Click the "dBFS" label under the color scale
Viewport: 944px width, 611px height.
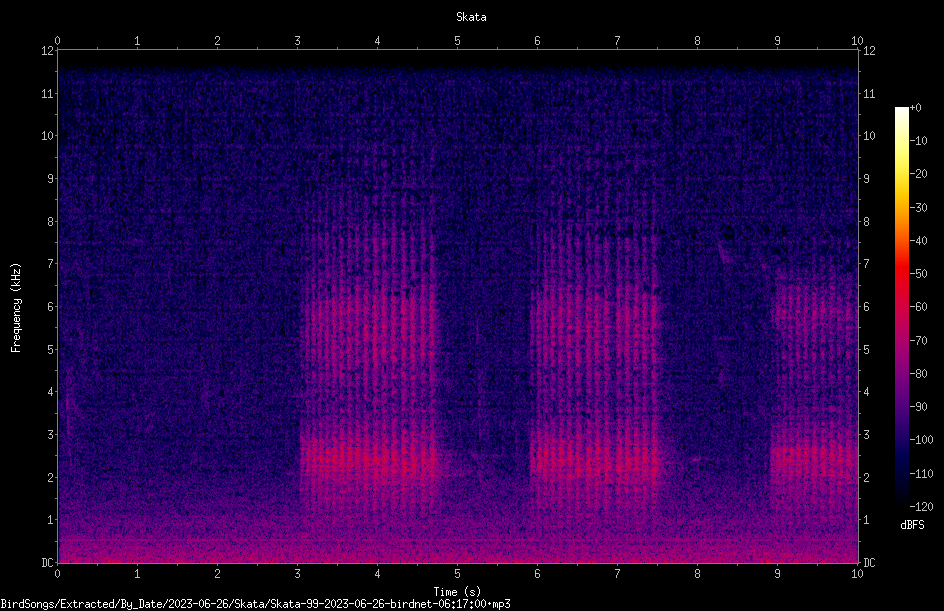[x=912, y=525]
